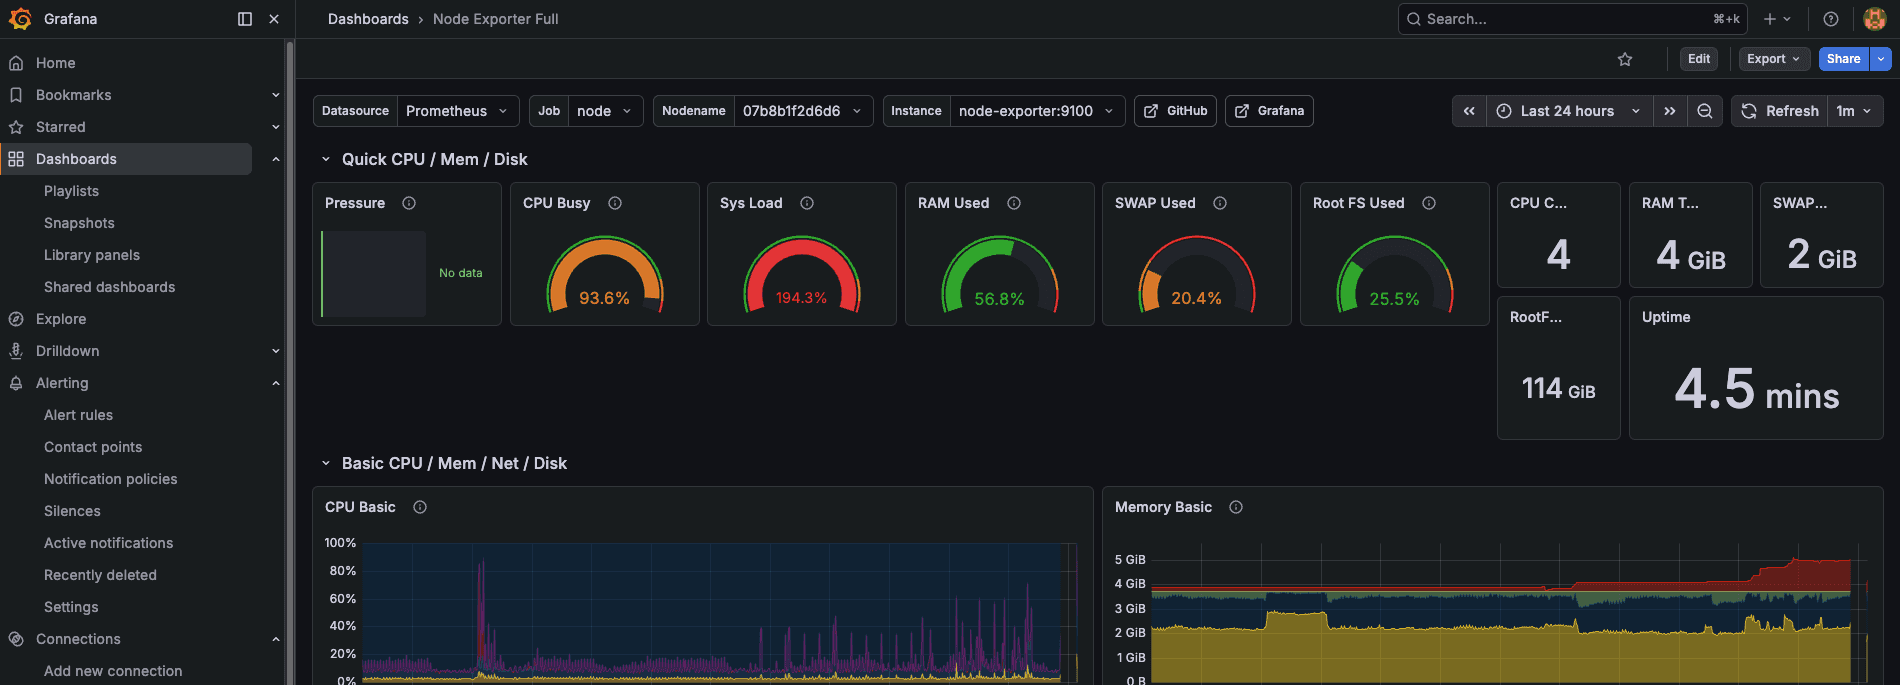Go to Playlists
This screenshot has height=685, width=1900.
71,191
